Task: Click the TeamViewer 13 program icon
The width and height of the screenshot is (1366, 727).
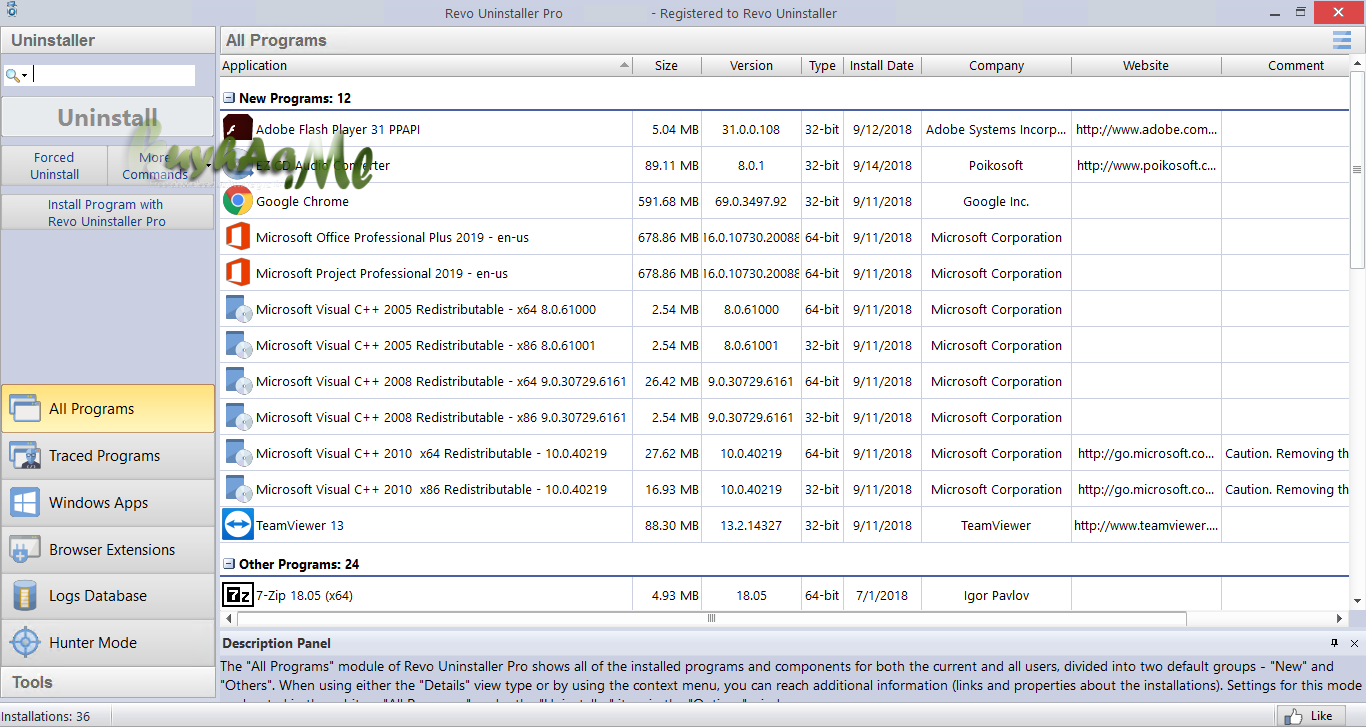Action: click(x=238, y=525)
